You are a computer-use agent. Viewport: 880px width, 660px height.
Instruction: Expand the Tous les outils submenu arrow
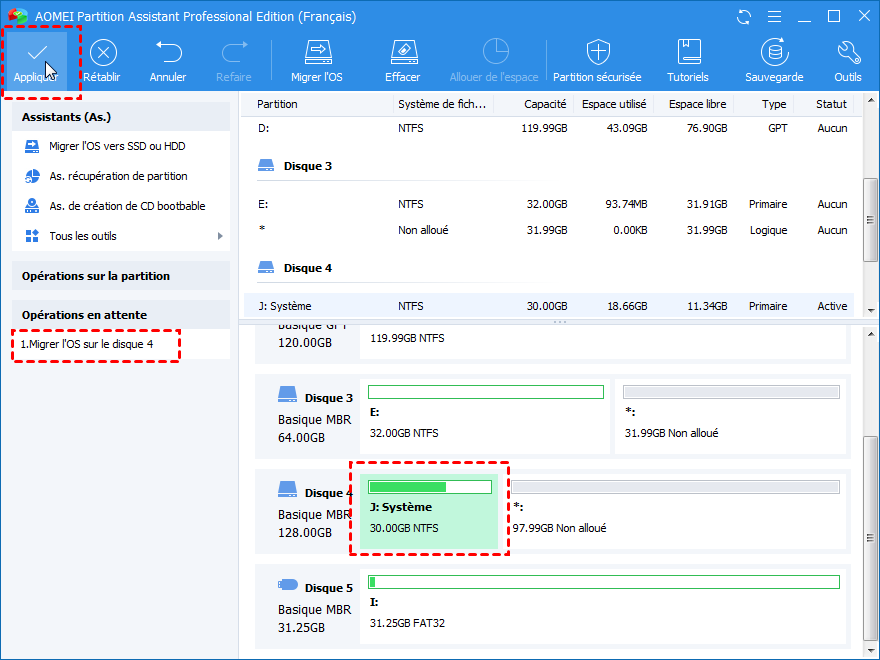[x=220, y=236]
